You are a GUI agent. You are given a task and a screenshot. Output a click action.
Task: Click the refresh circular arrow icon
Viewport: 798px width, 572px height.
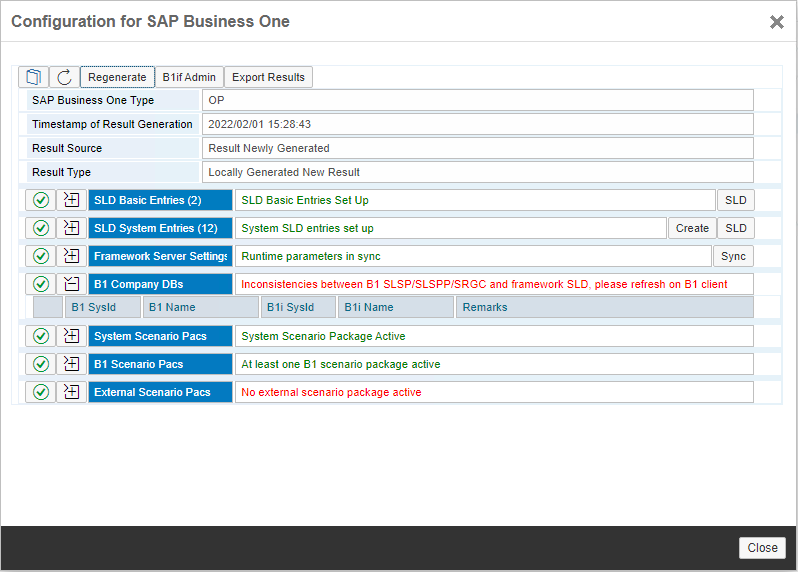[64, 77]
